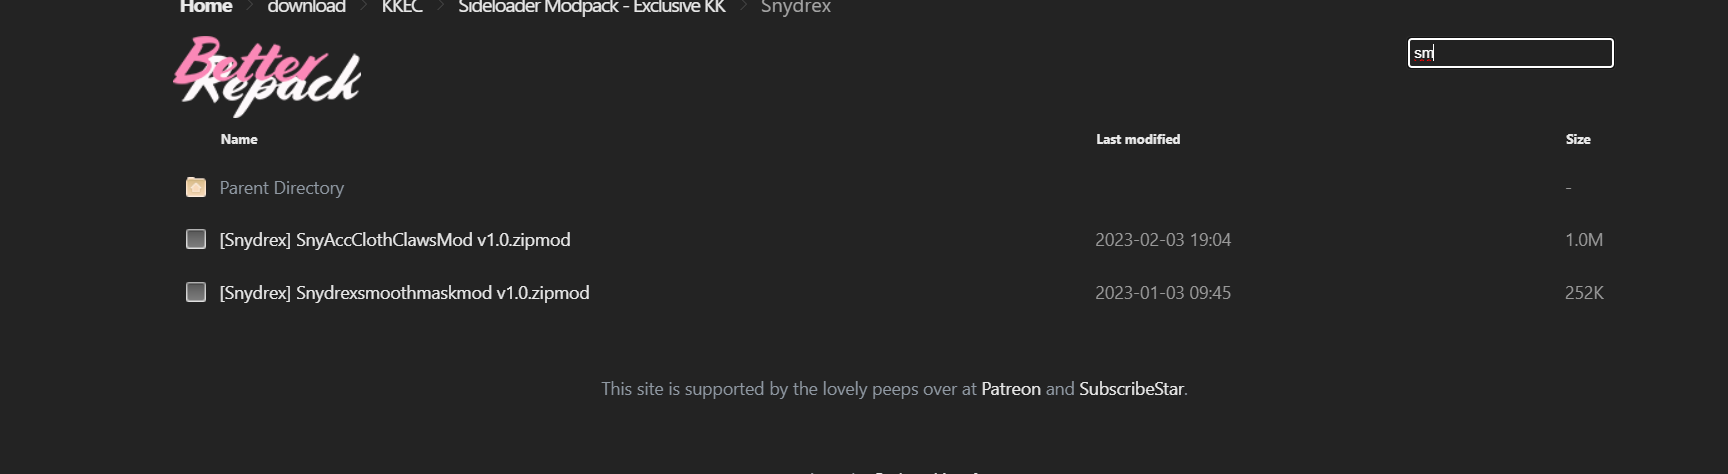This screenshot has width=1728, height=474.
Task: Open the download breadcrumb link
Action: 306,7
